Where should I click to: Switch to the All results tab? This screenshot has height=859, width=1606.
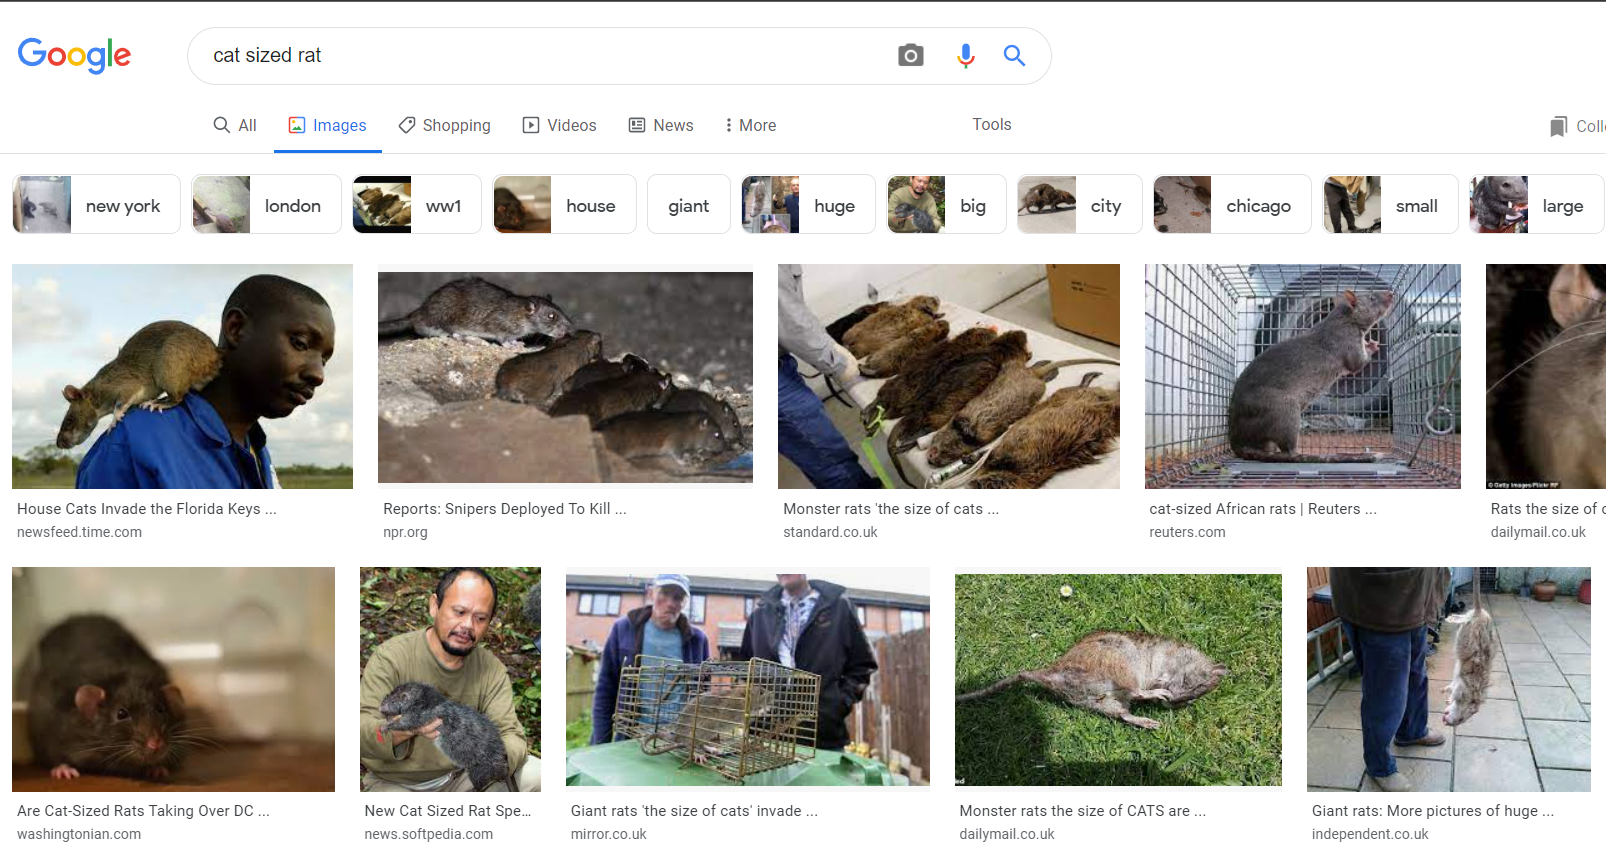click(235, 125)
